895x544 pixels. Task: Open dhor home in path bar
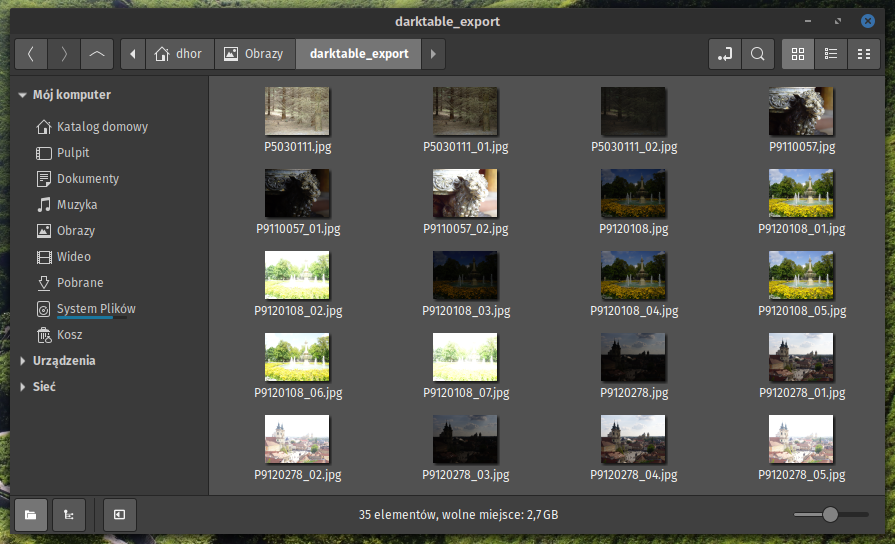click(180, 54)
